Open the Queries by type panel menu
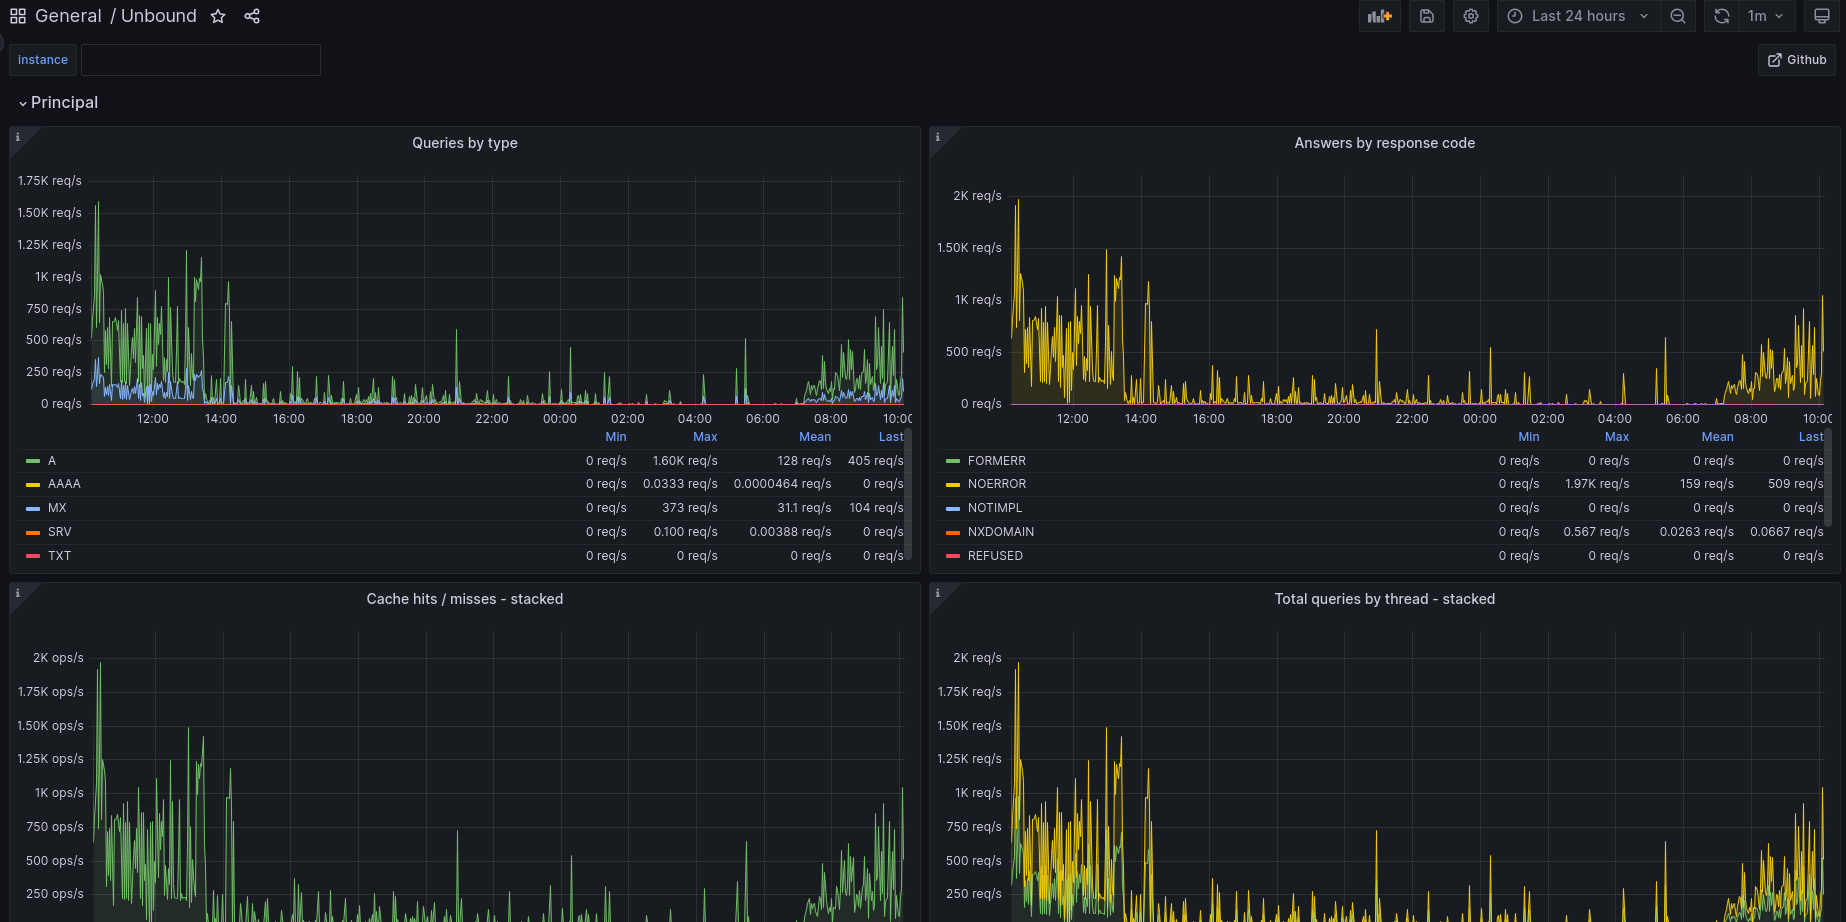The width and height of the screenshot is (1846, 922). [x=465, y=143]
